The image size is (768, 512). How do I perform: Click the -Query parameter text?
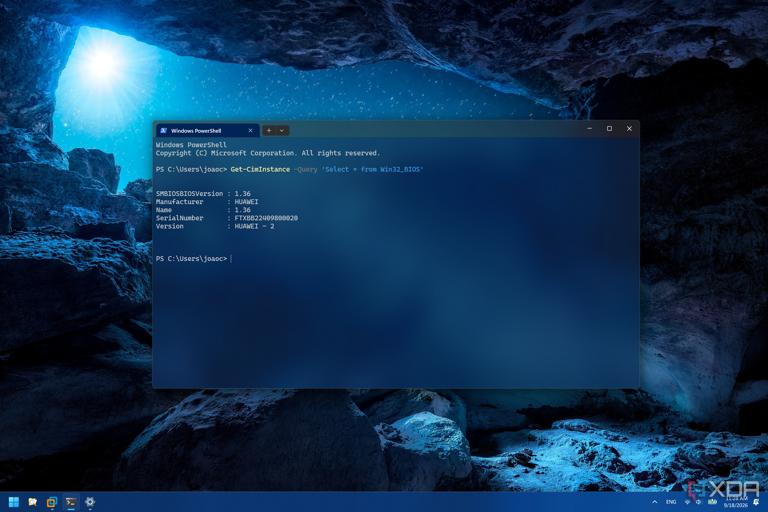point(306,170)
